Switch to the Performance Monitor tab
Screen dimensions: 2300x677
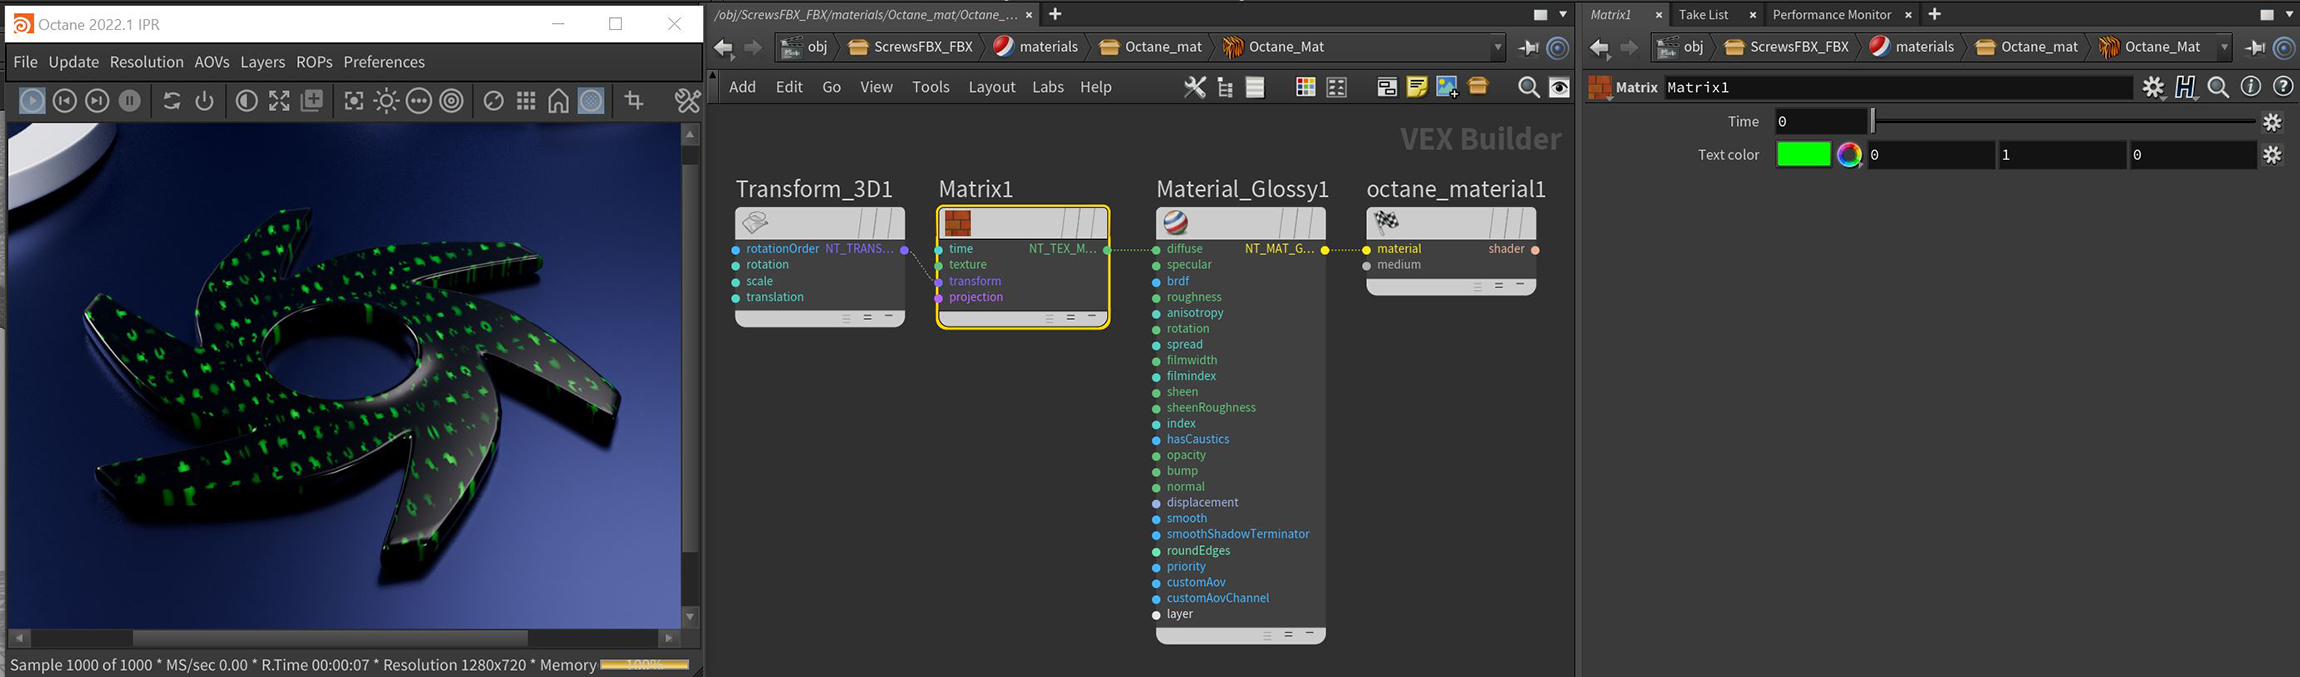pyautogui.click(x=1831, y=14)
